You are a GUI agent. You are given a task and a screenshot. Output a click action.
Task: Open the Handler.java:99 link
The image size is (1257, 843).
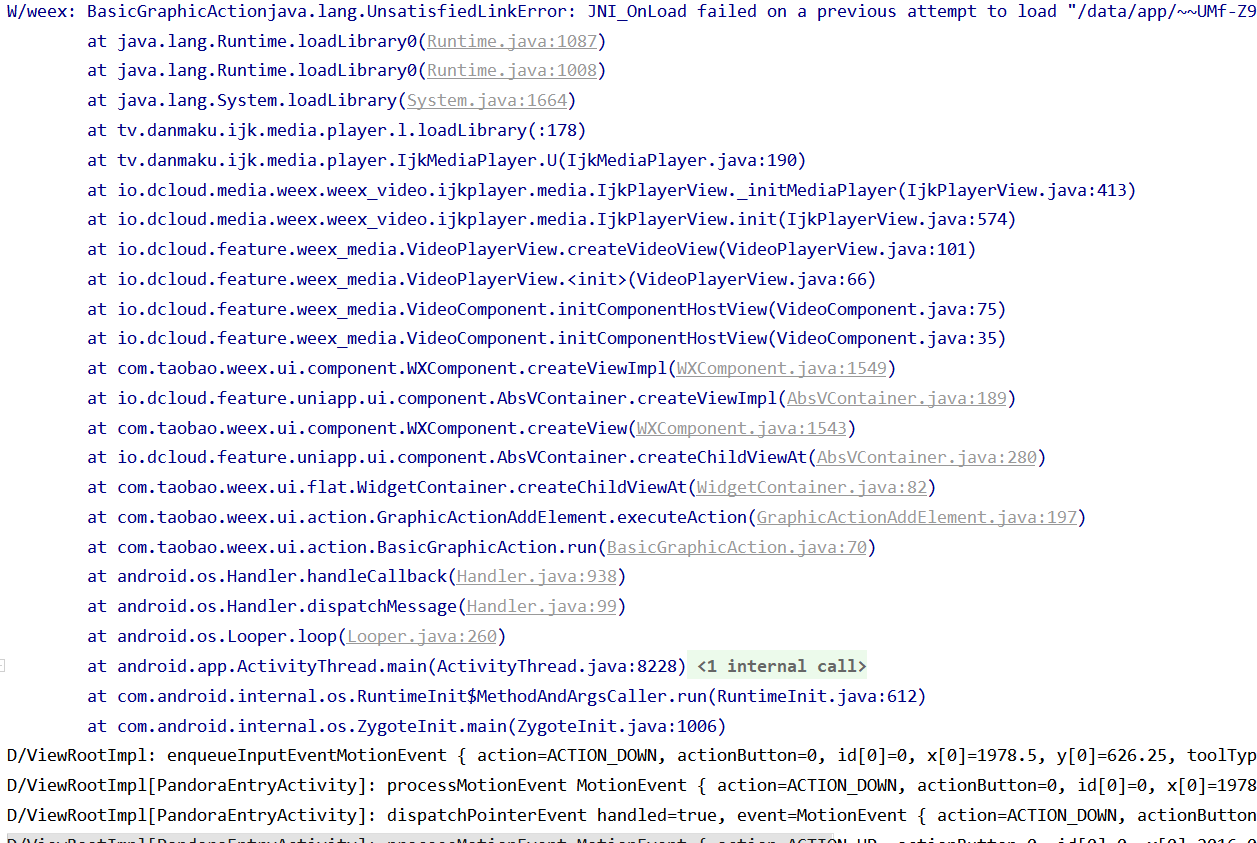point(541,607)
